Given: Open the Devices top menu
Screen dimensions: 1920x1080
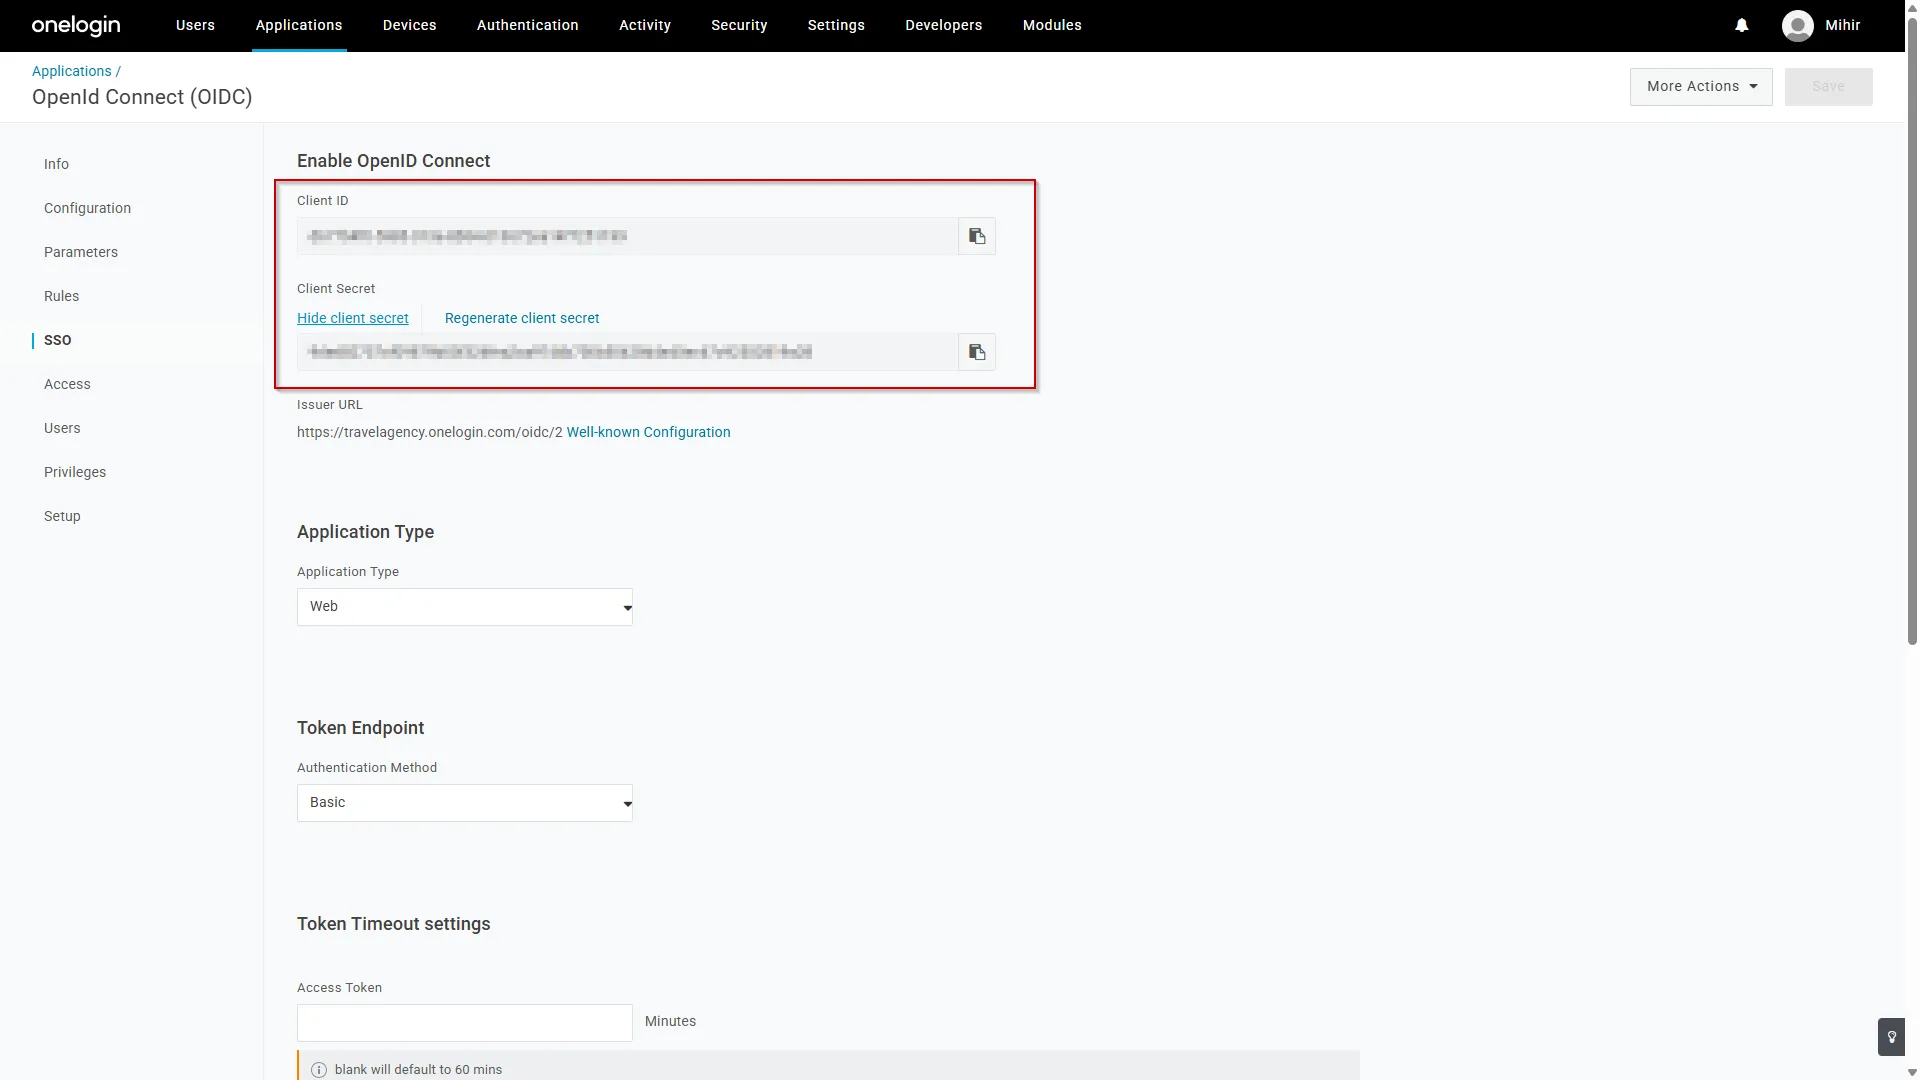Looking at the screenshot, I should click(x=410, y=25).
